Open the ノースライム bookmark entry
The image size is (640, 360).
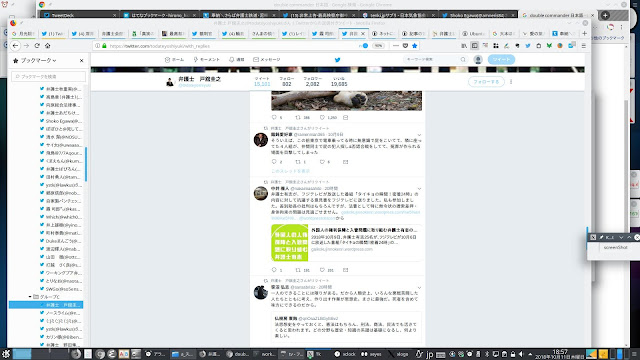tap(61, 313)
